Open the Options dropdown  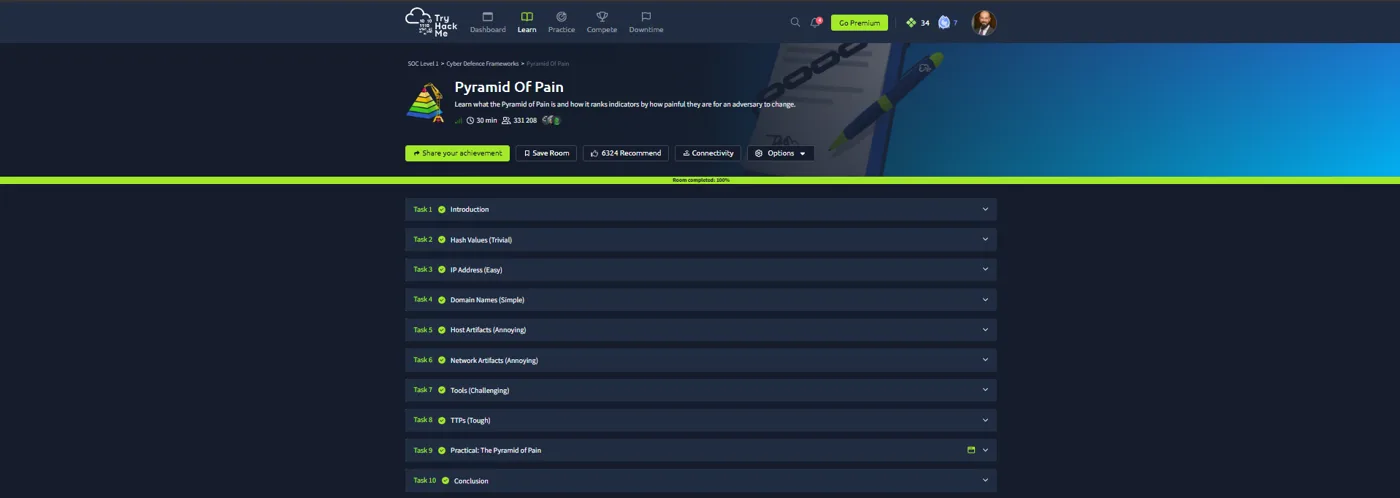[780, 153]
